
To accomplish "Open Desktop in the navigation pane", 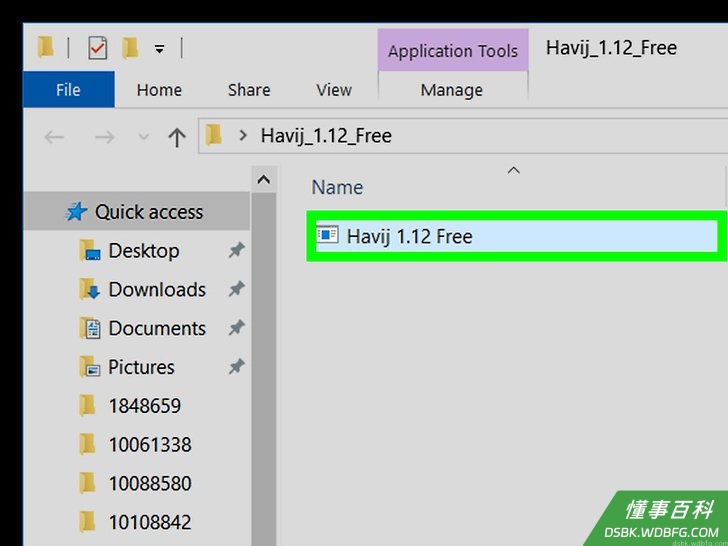I will pyautogui.click(x=143, y=251).
